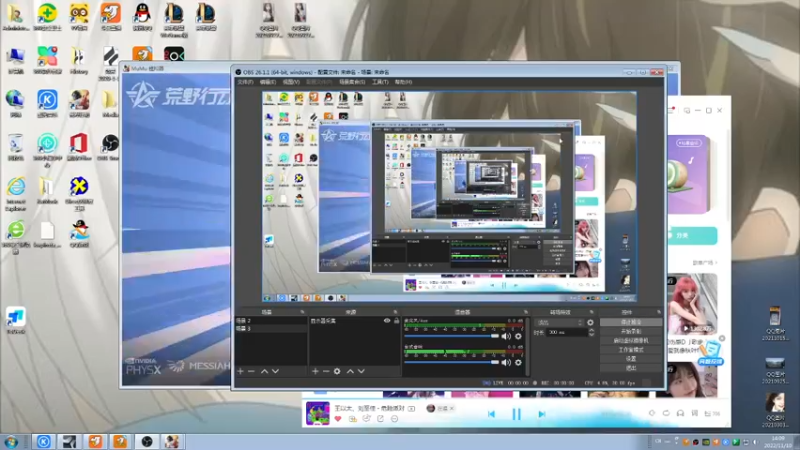
Task: Open Internet Explorer desktop icon
Action: (16, 193)
